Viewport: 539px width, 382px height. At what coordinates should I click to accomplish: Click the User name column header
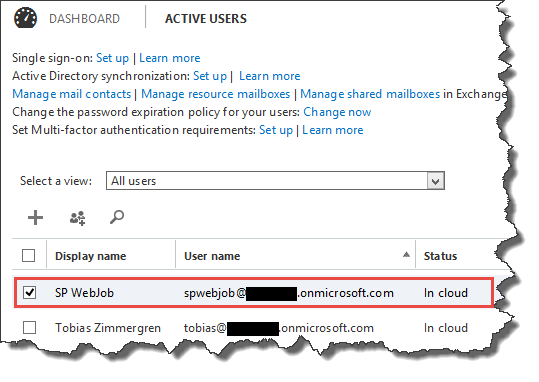point(212,256)
